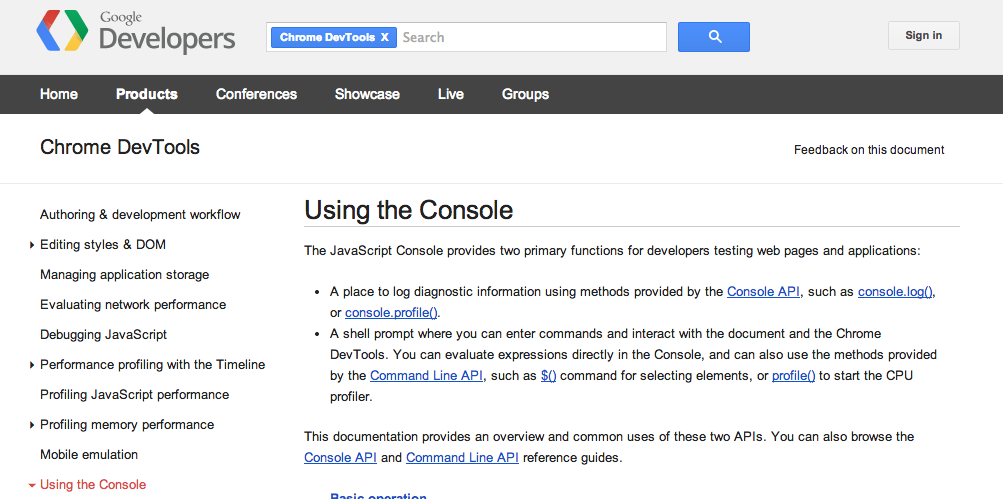Open the Home navigation tab
Image resolution: width=1003 pixels, height=499 pixels.
tap(59, 94)
